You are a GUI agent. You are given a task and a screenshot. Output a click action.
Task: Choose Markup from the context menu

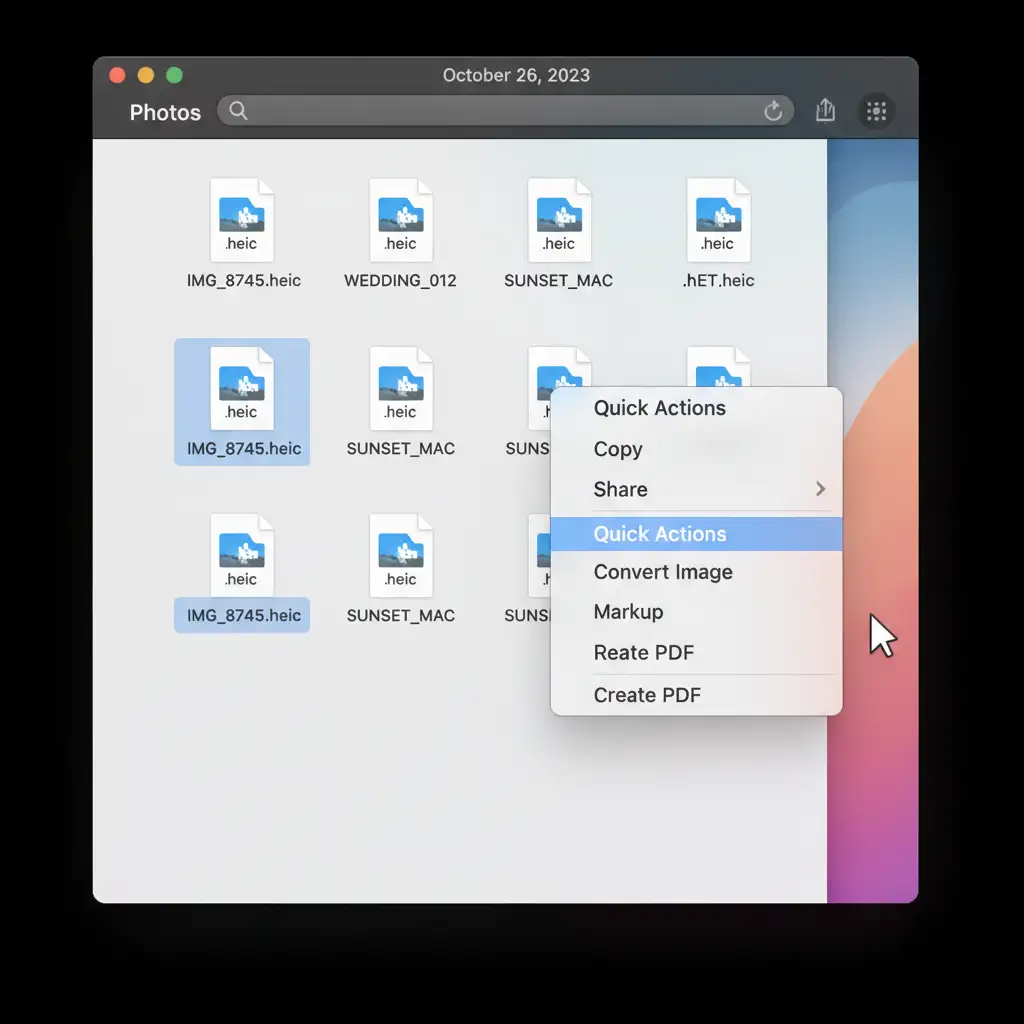pyautogui.click(x=628, y=612)
